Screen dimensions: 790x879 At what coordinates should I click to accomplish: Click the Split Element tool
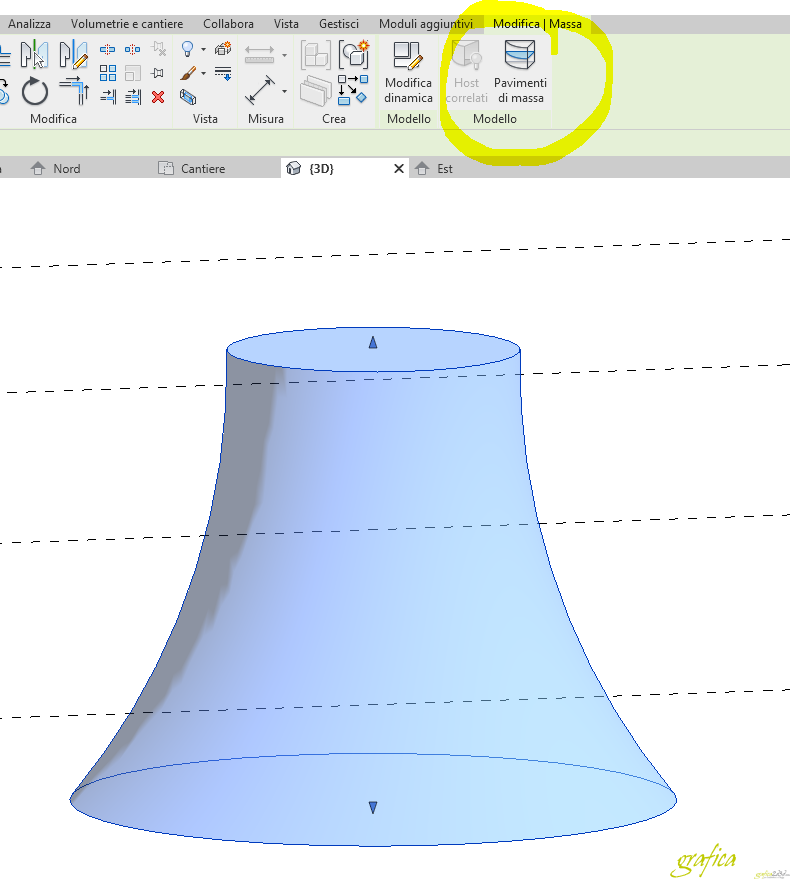(107, 49)
